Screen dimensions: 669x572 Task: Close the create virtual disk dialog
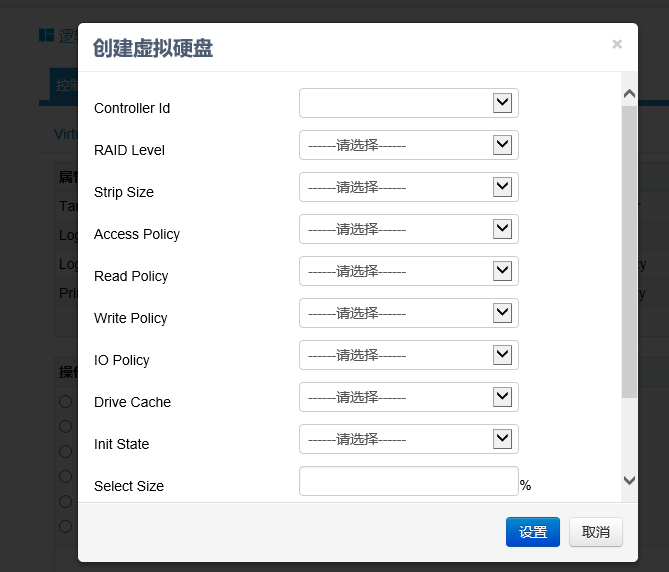[617, 44]
